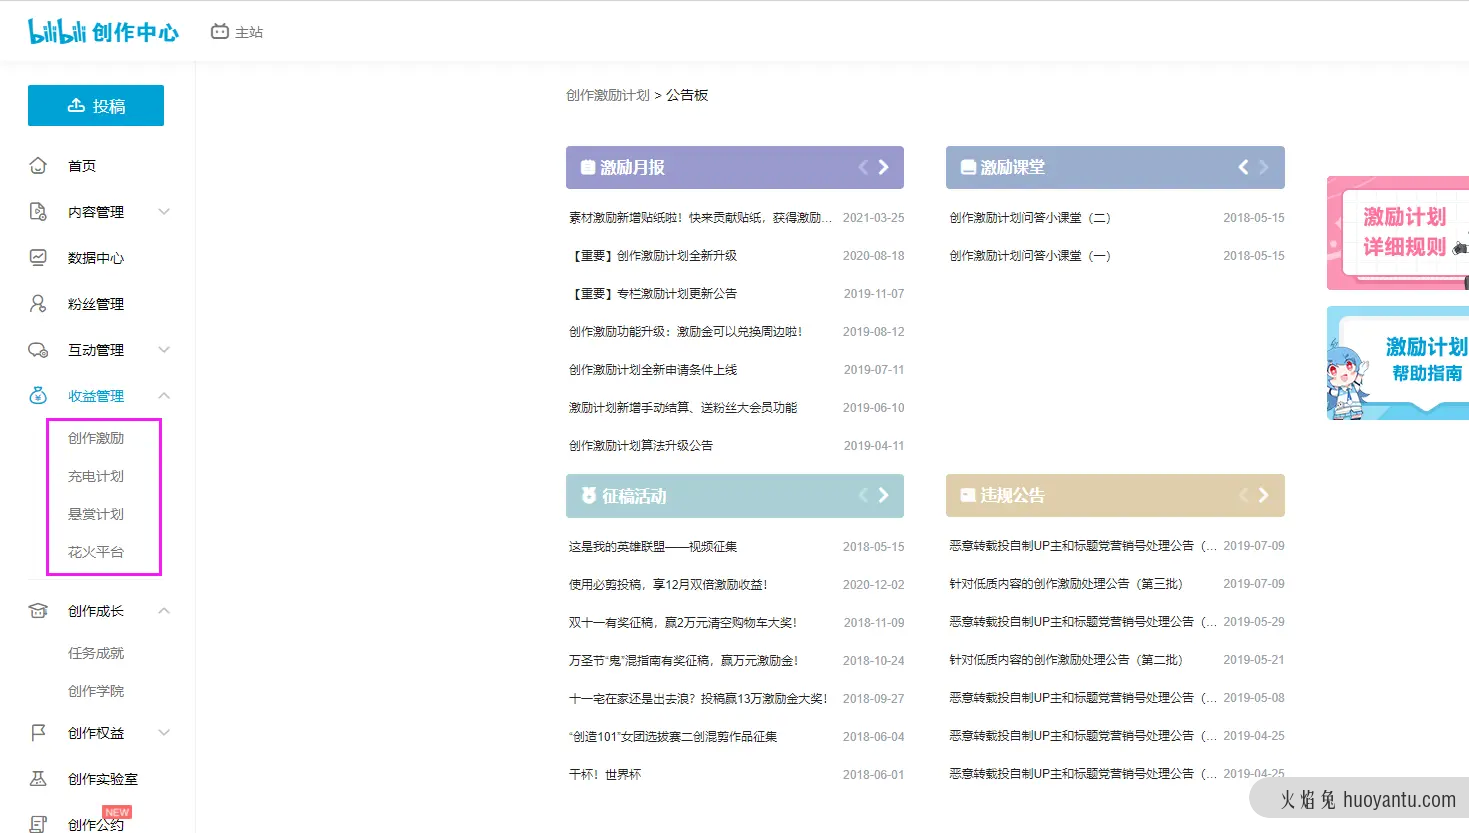Image resolution: width=1469 pixels, height=833 pixels.
Task: Open 【重要】专栏激励计划更新公告 announcement
Action: tap(653, 294)
